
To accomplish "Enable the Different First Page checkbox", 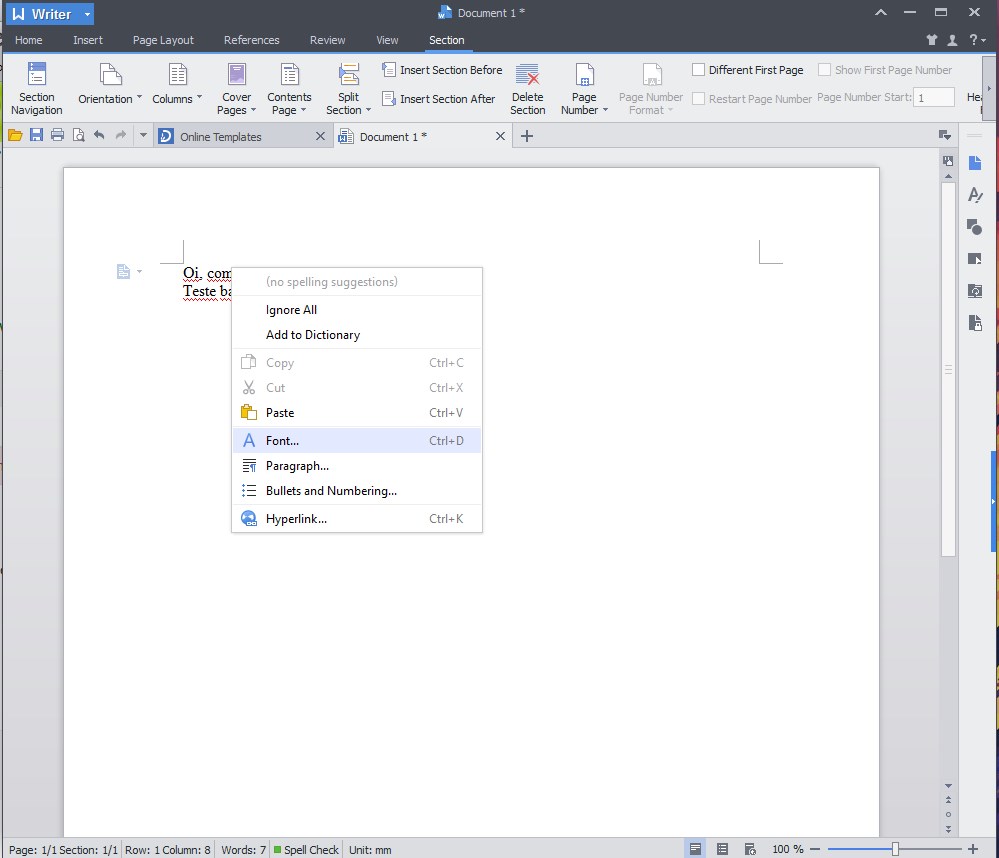I will 698,69.
